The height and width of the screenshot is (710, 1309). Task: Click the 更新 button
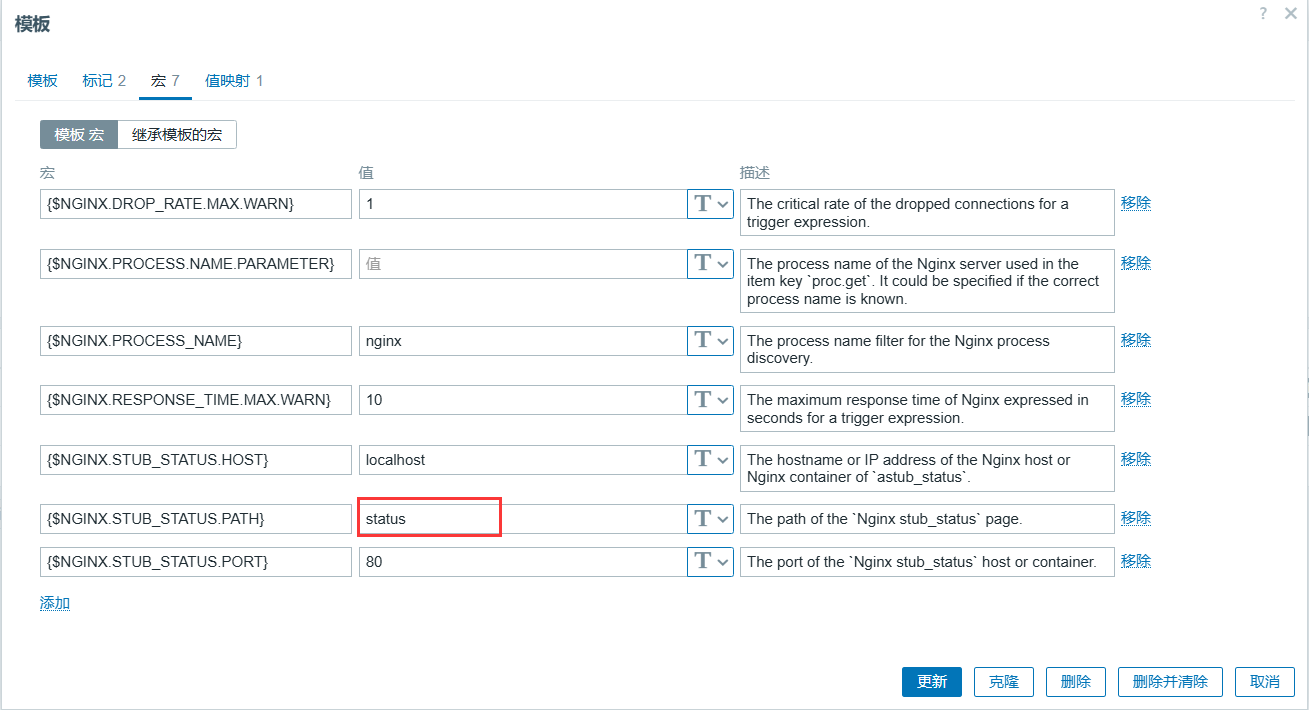pos(931,682)
